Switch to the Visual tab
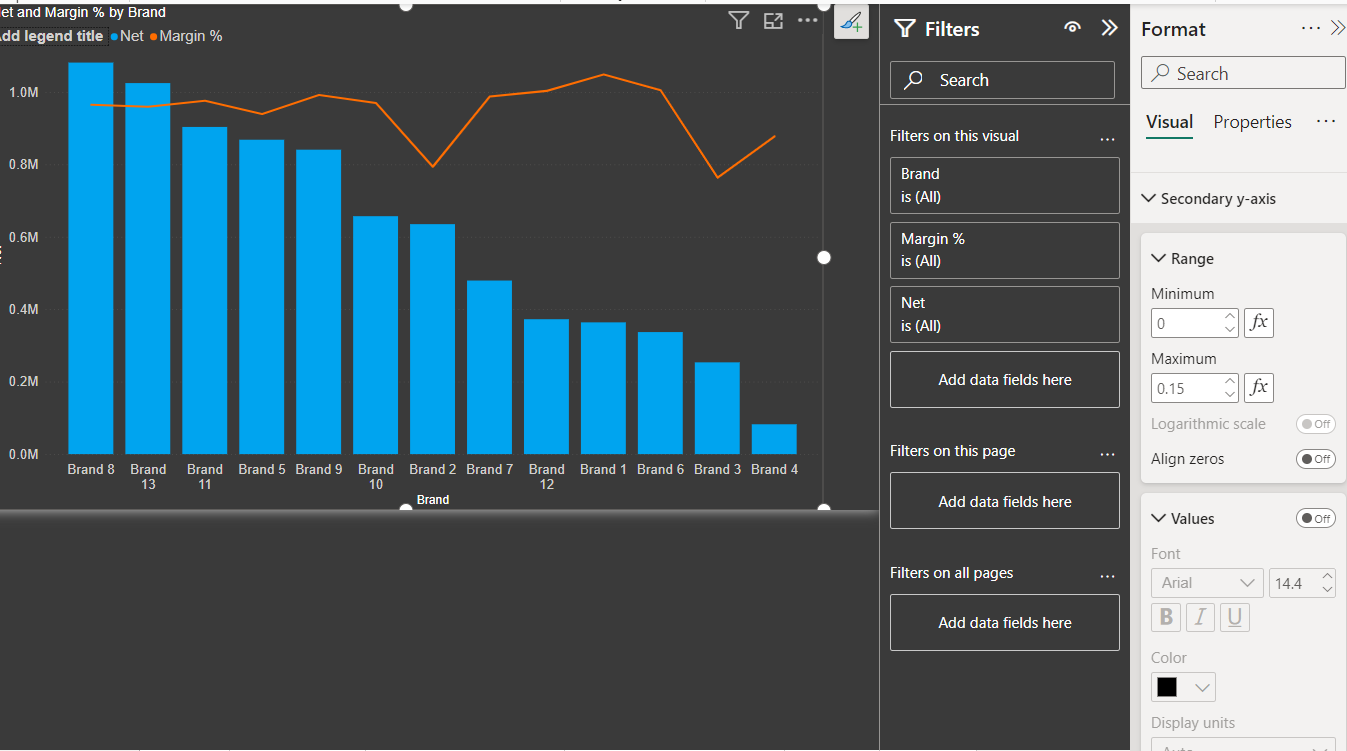1347x751 pixels. coord(1169,122)
